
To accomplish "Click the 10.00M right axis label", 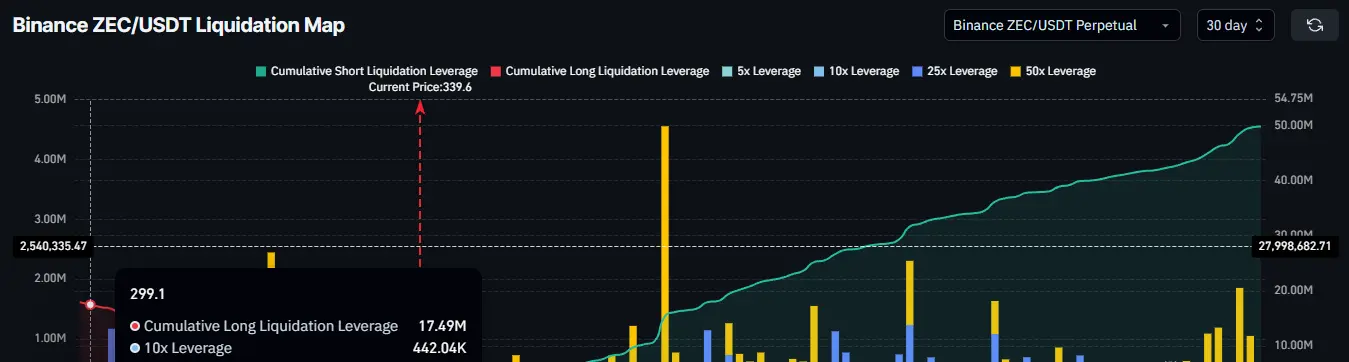I will point(1293,346).
